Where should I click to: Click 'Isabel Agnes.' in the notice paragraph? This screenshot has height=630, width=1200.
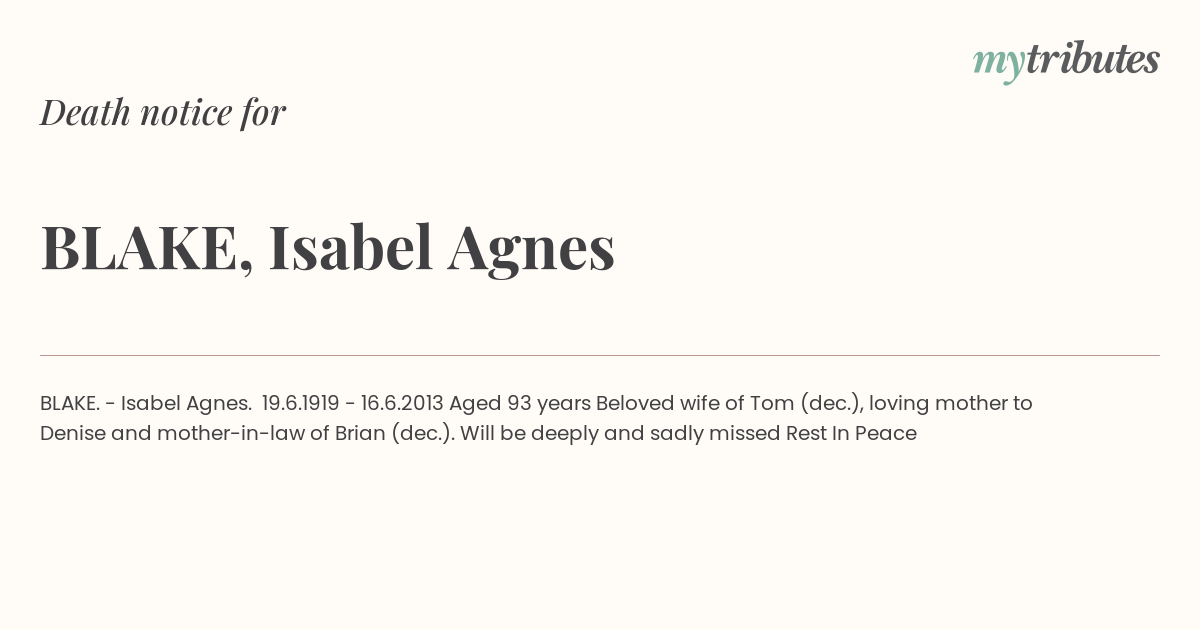(186, 404)
